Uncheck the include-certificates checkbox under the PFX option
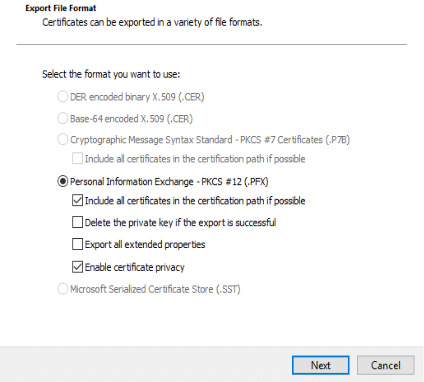Image resolution: width=424 pixels, height=382 pixels. pyautogui.click(x=77, y=200)
